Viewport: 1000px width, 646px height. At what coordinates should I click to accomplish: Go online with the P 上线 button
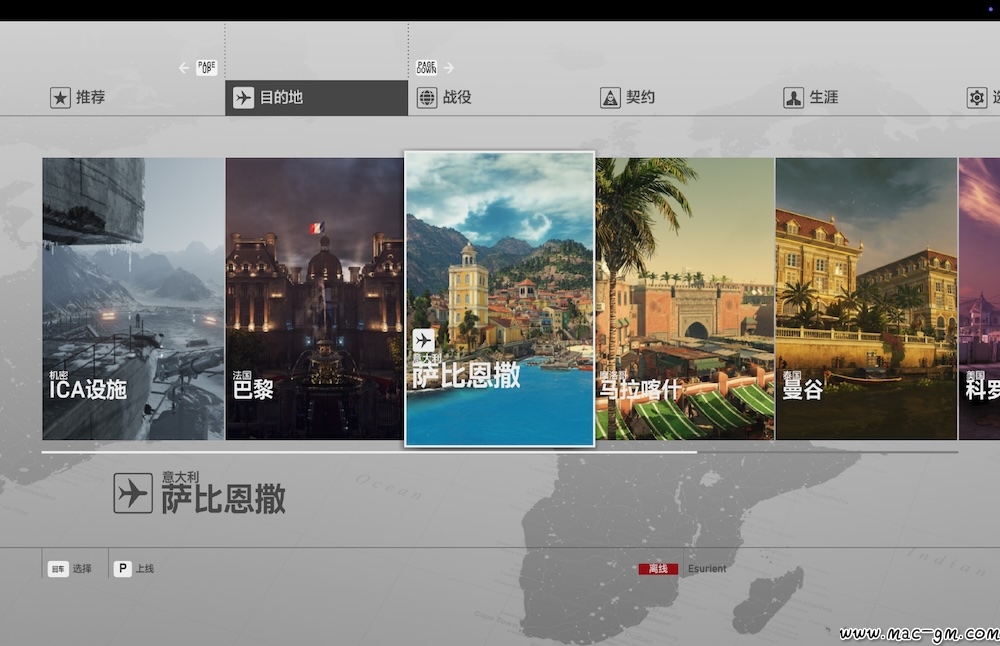[133, 568]
